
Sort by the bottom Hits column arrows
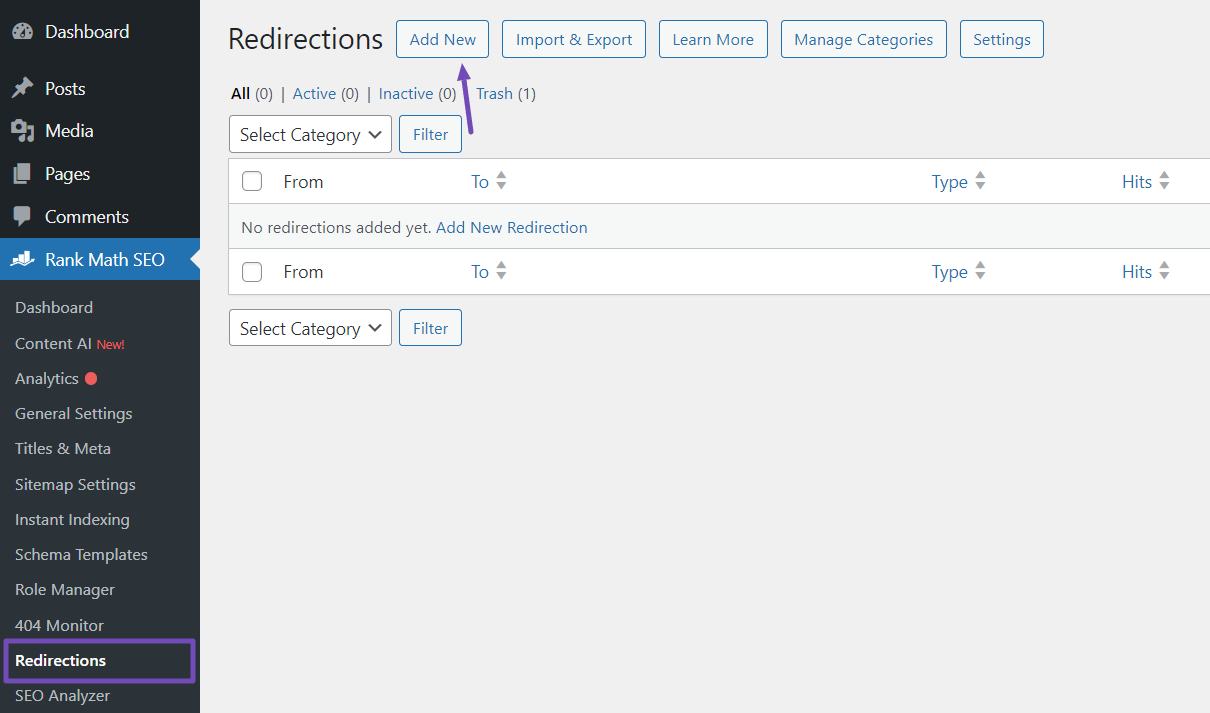point(1164,271)
